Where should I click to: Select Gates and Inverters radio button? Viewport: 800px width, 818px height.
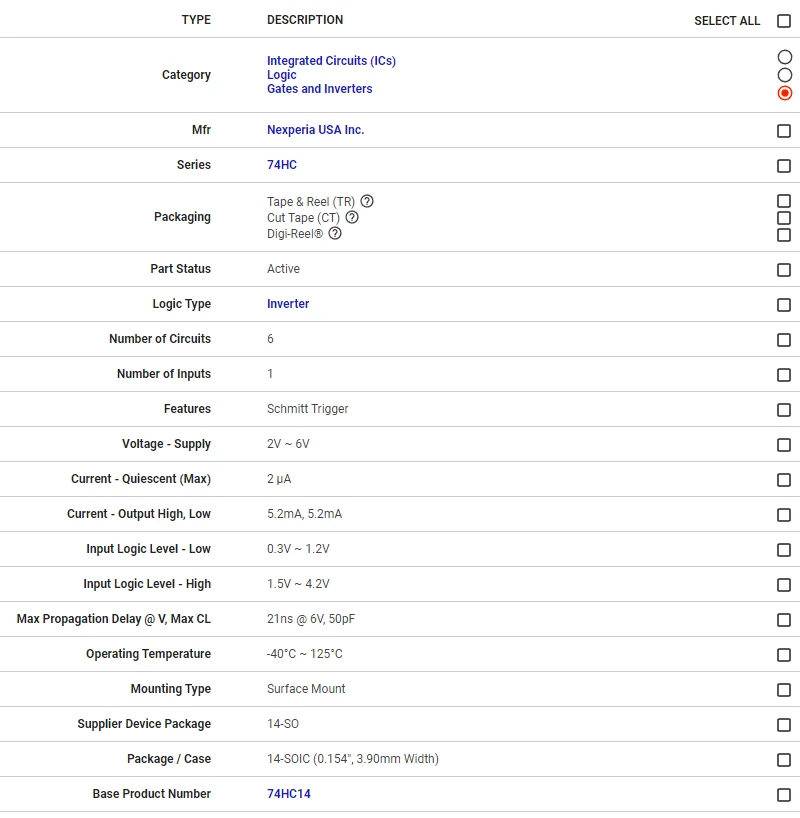[784, 93]
